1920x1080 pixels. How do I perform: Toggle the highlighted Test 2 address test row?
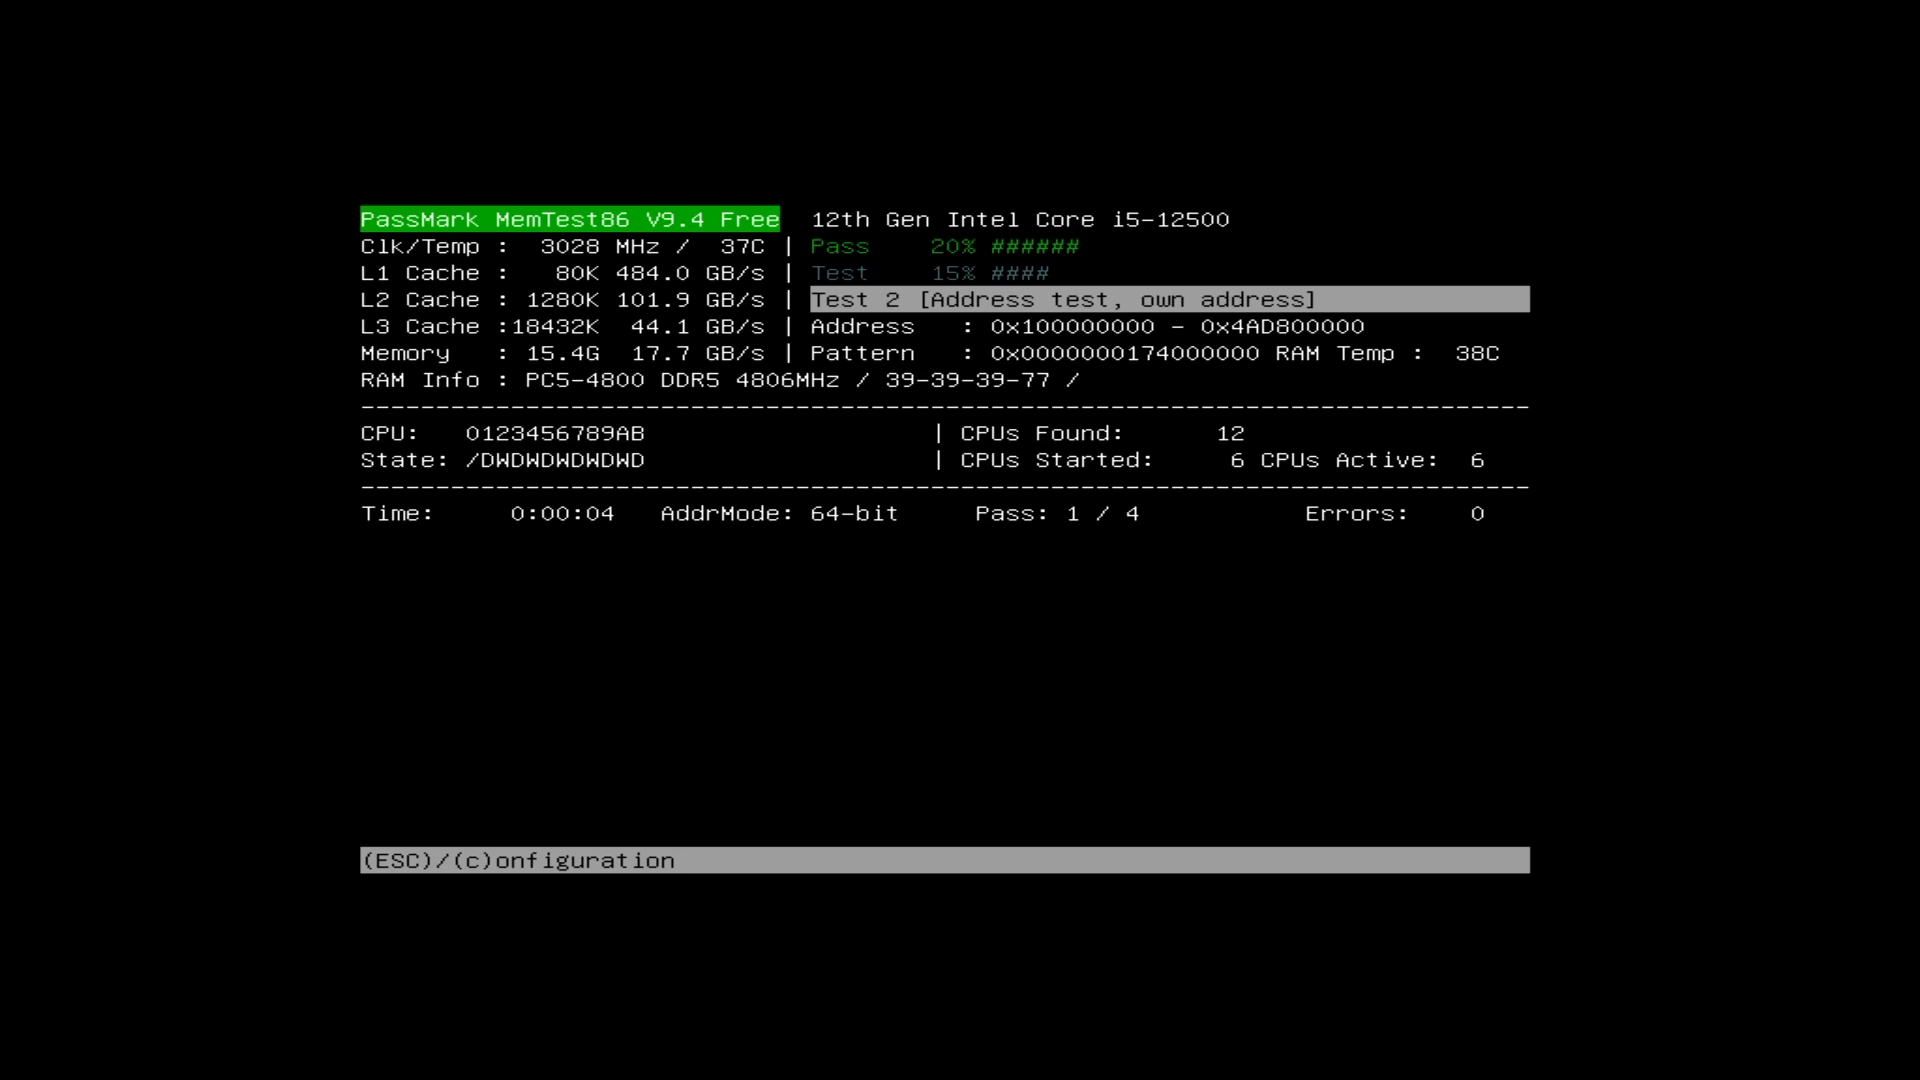coord(1063,299)
